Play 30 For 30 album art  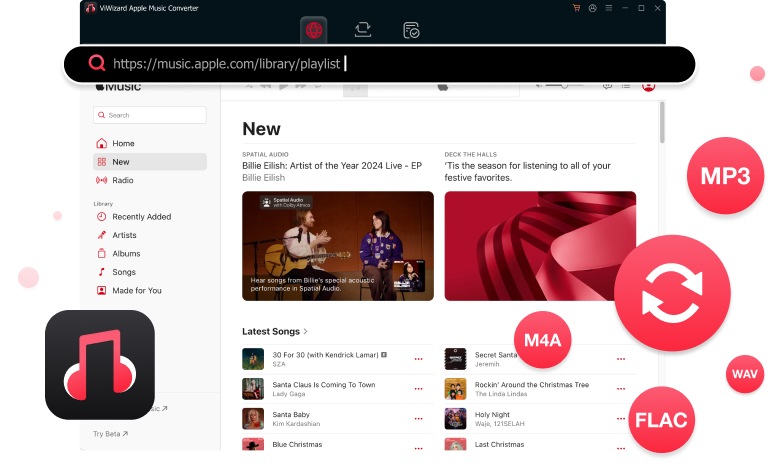[253, 359]
